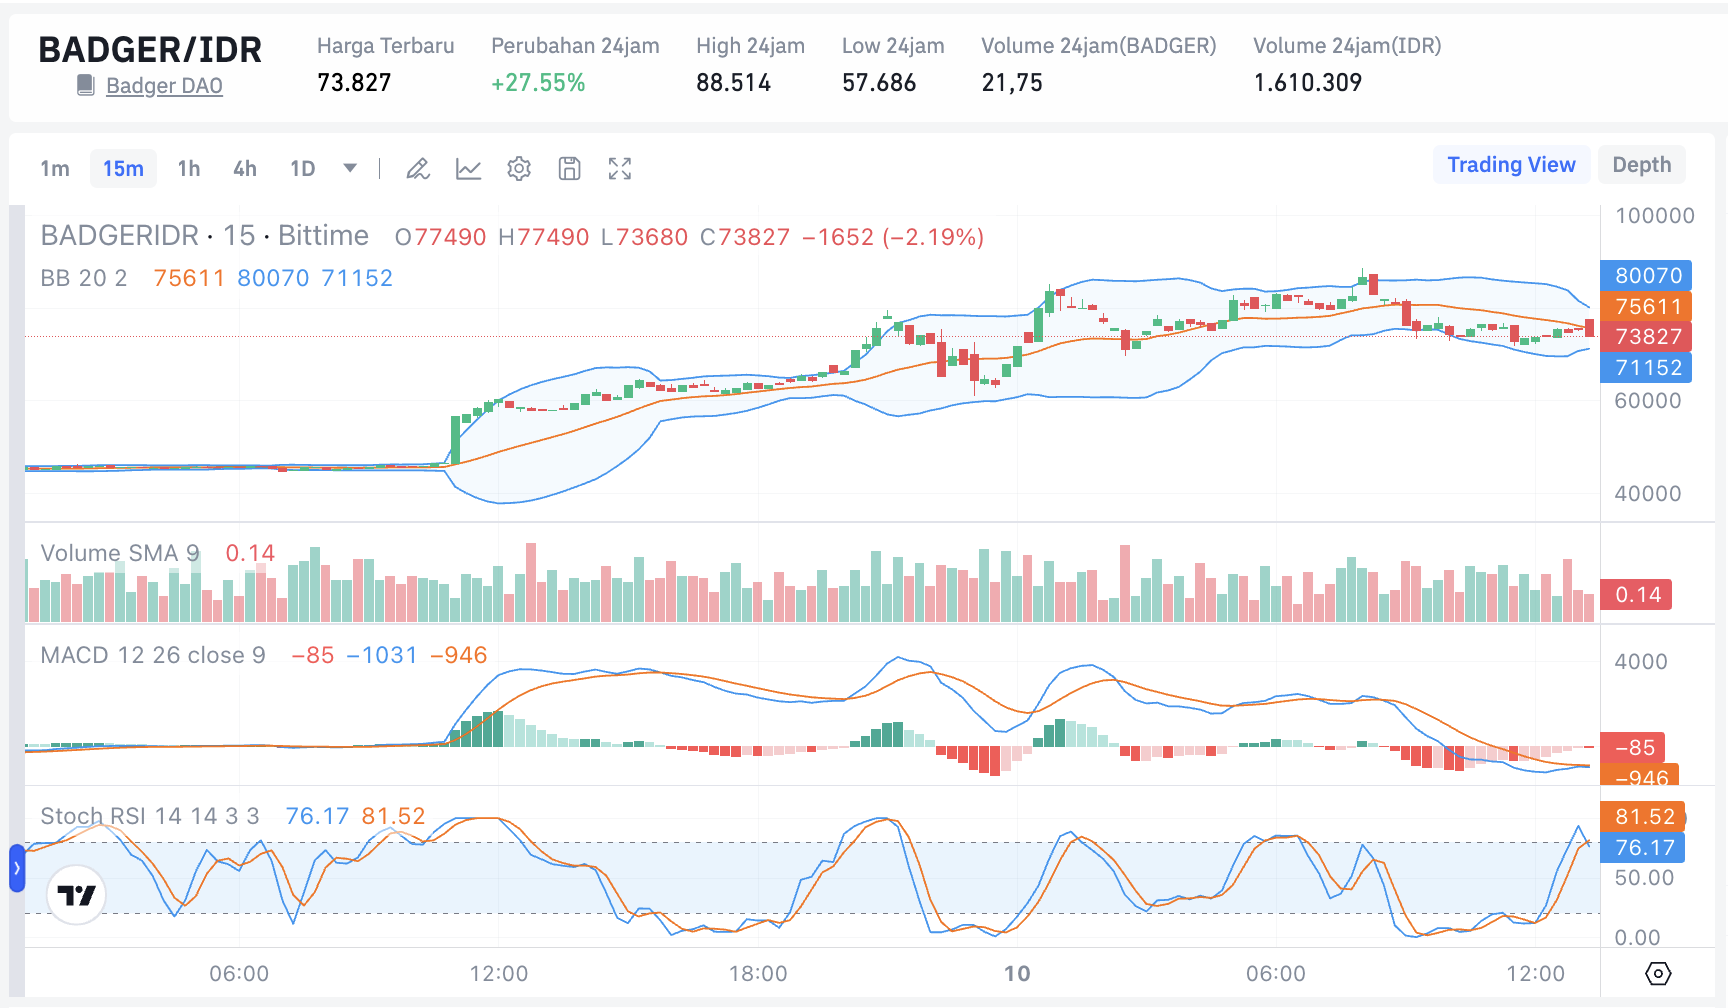The image size is (1728, 1008).
Task: Click the 71152 lower band price label
Action: (1646, 368)
